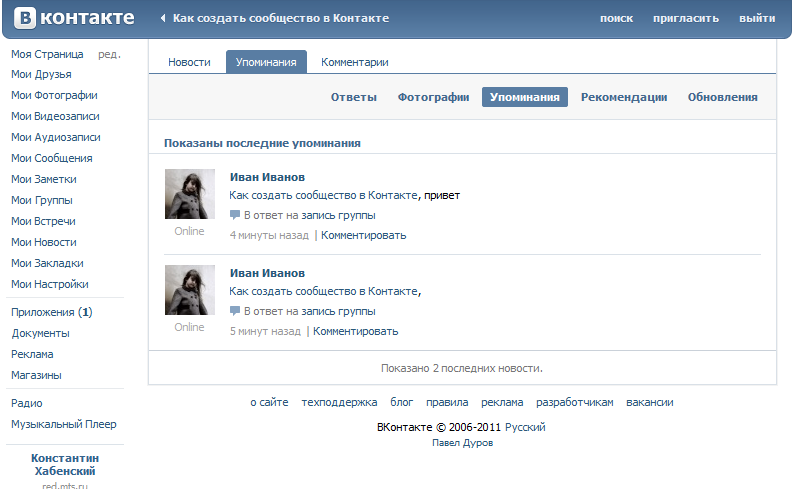The height and width of the screenshot is (489, 799).
Task: Open Документы in sidebar
Action: click(x=40, y=333)
